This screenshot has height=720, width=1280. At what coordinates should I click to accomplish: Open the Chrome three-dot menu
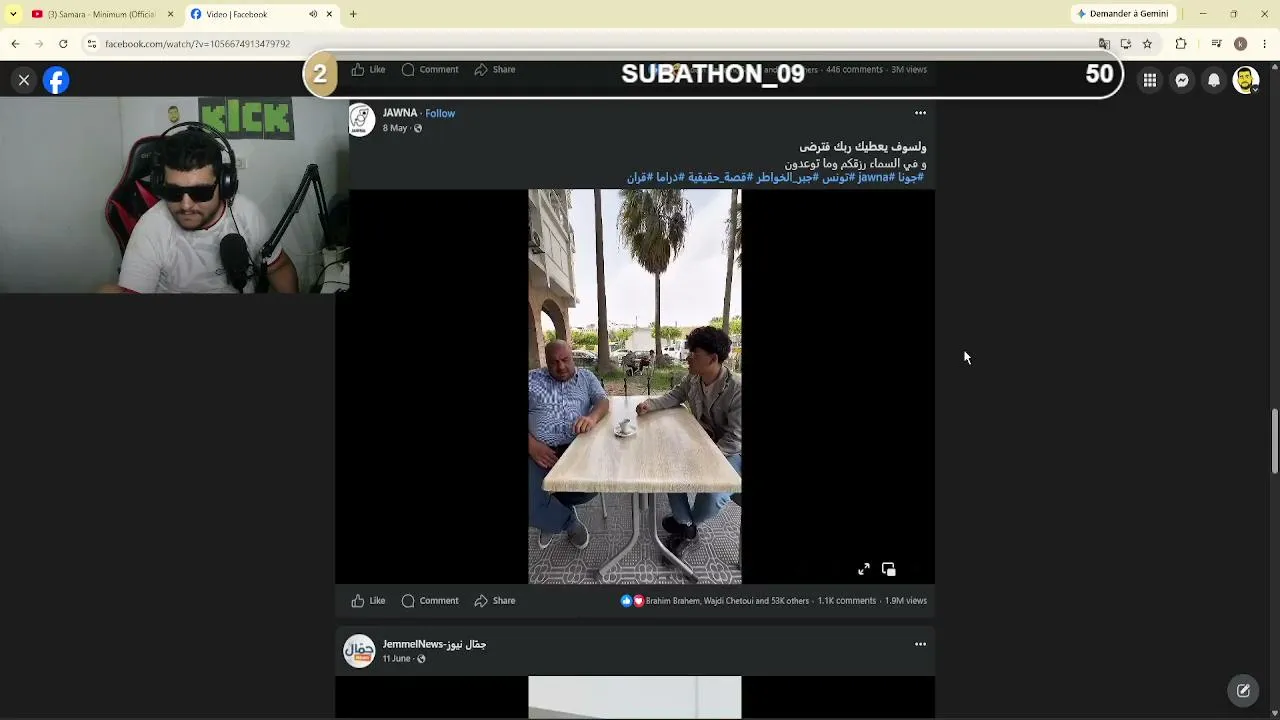[1265, 44]
